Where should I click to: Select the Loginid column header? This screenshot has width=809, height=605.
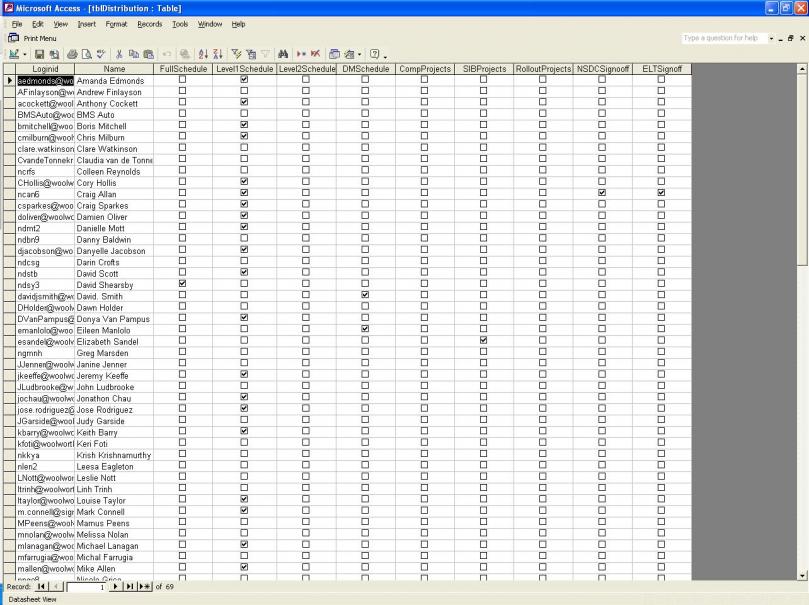(x=45, y=69)
